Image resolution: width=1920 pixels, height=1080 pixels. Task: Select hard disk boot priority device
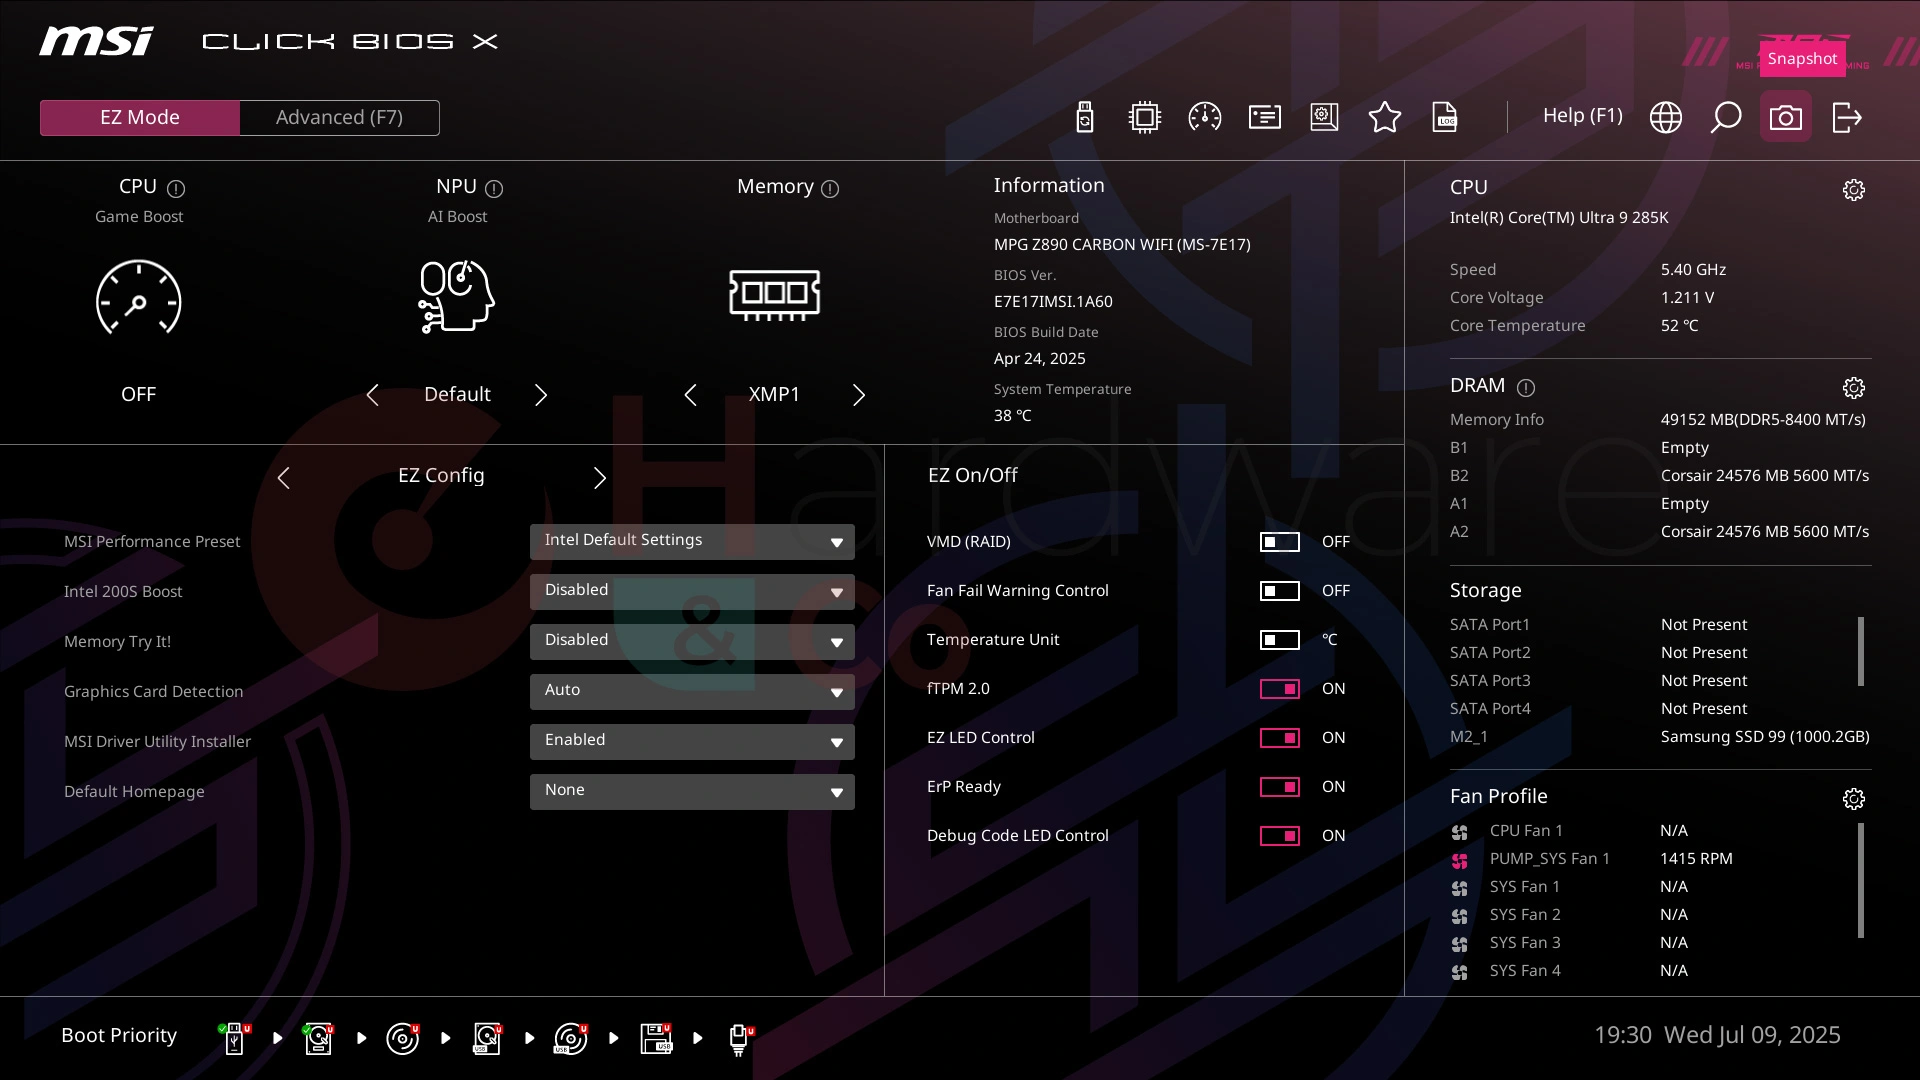click(x=319, y=1038)
